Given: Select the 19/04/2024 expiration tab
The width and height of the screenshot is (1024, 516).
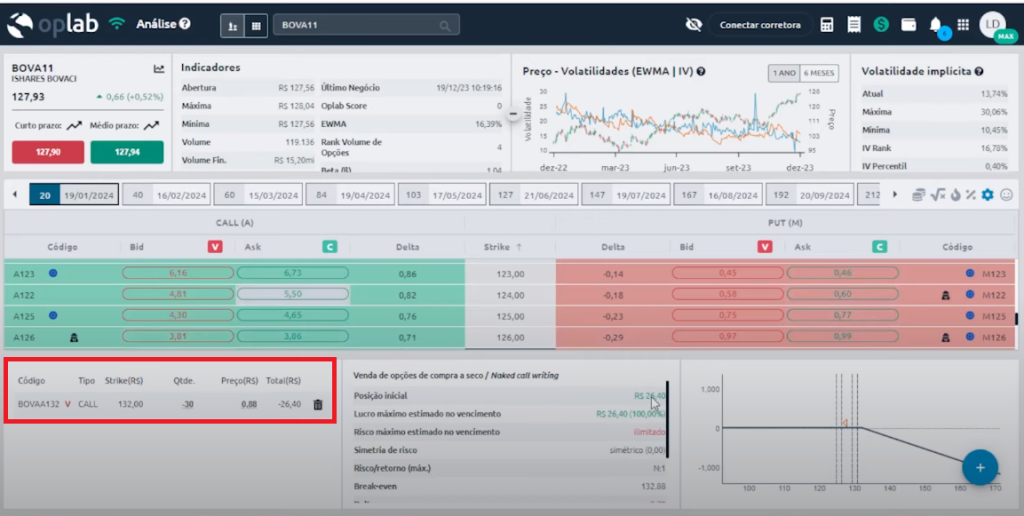Looking at the screenshot, I should 350,195.
